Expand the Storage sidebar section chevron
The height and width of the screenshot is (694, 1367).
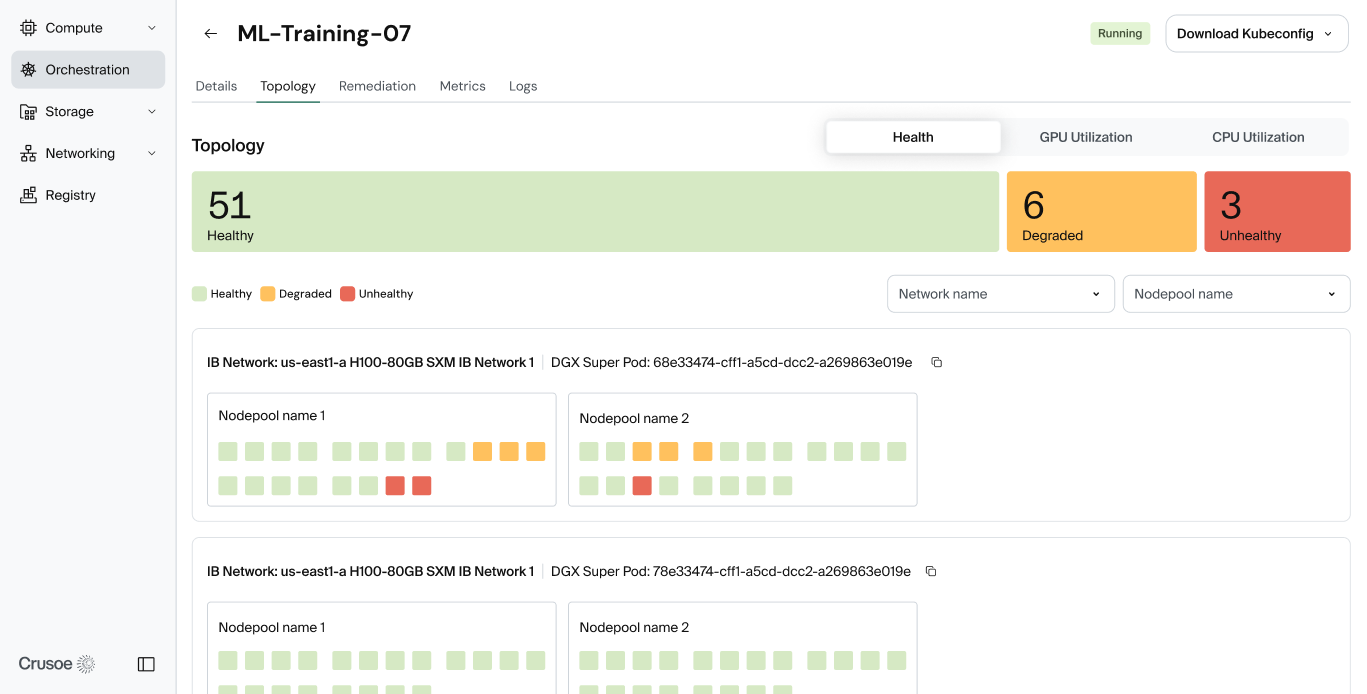click(152, 112)
